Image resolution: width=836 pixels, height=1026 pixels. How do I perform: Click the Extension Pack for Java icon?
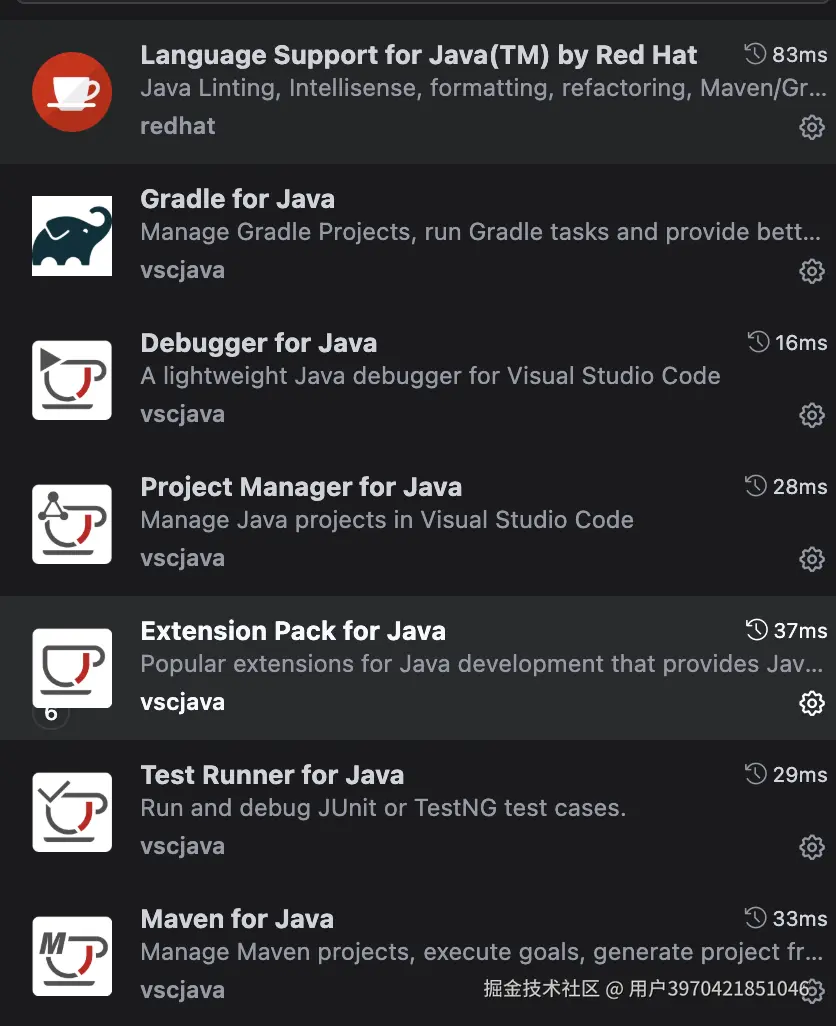[72, 667]
